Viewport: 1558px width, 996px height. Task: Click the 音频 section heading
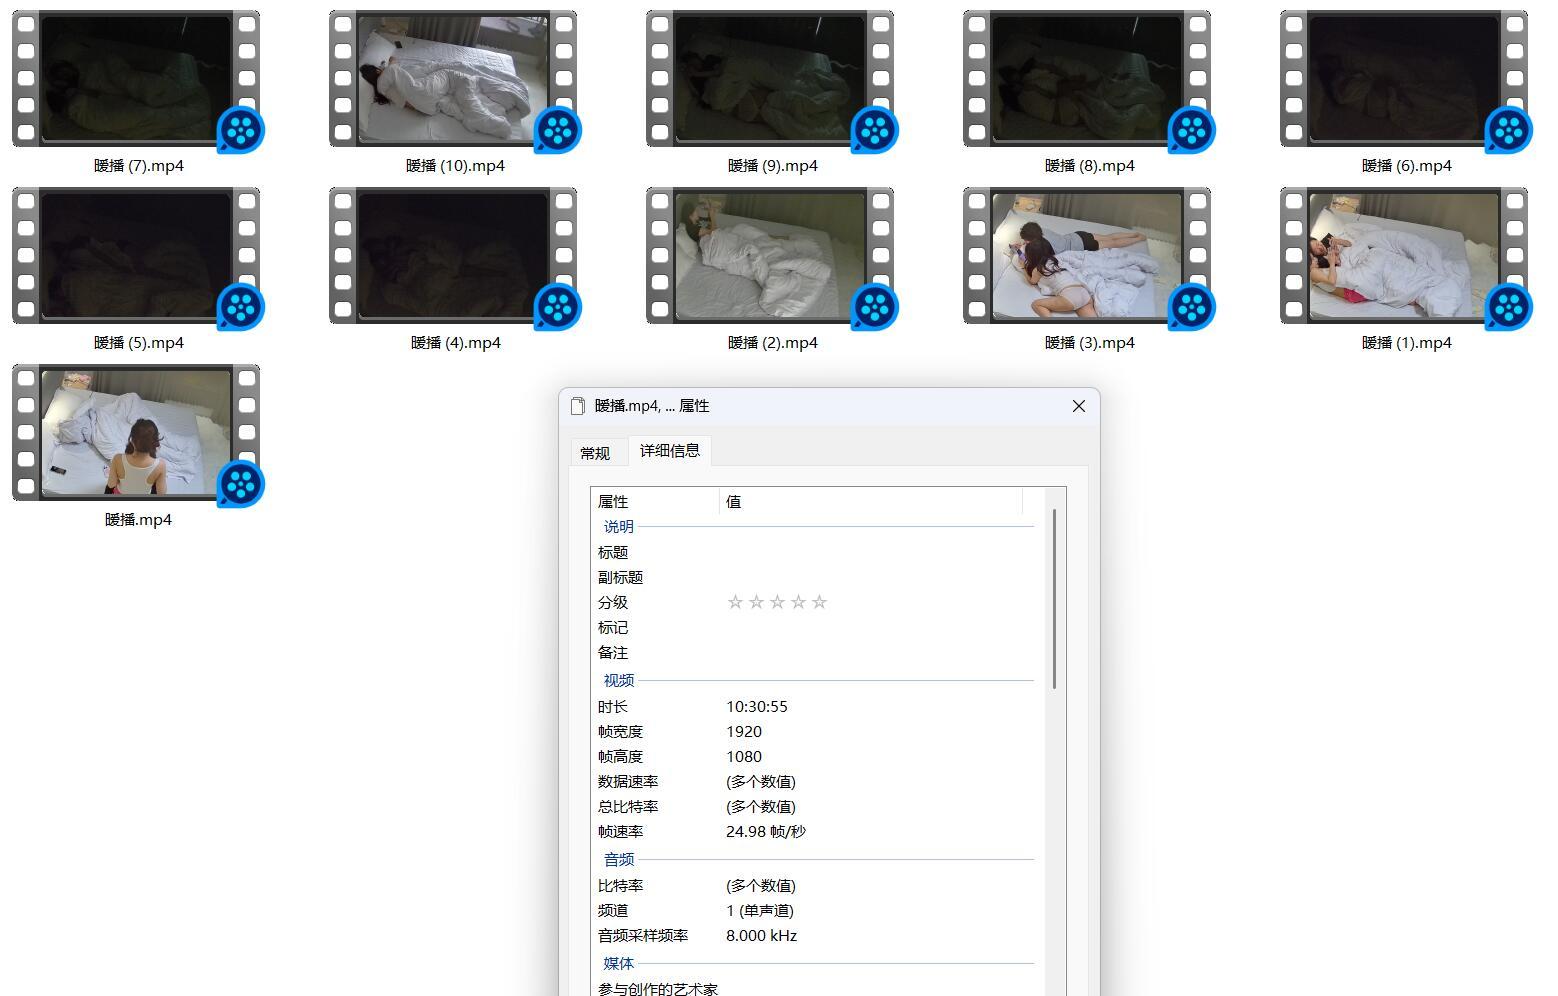click(618, 860)
